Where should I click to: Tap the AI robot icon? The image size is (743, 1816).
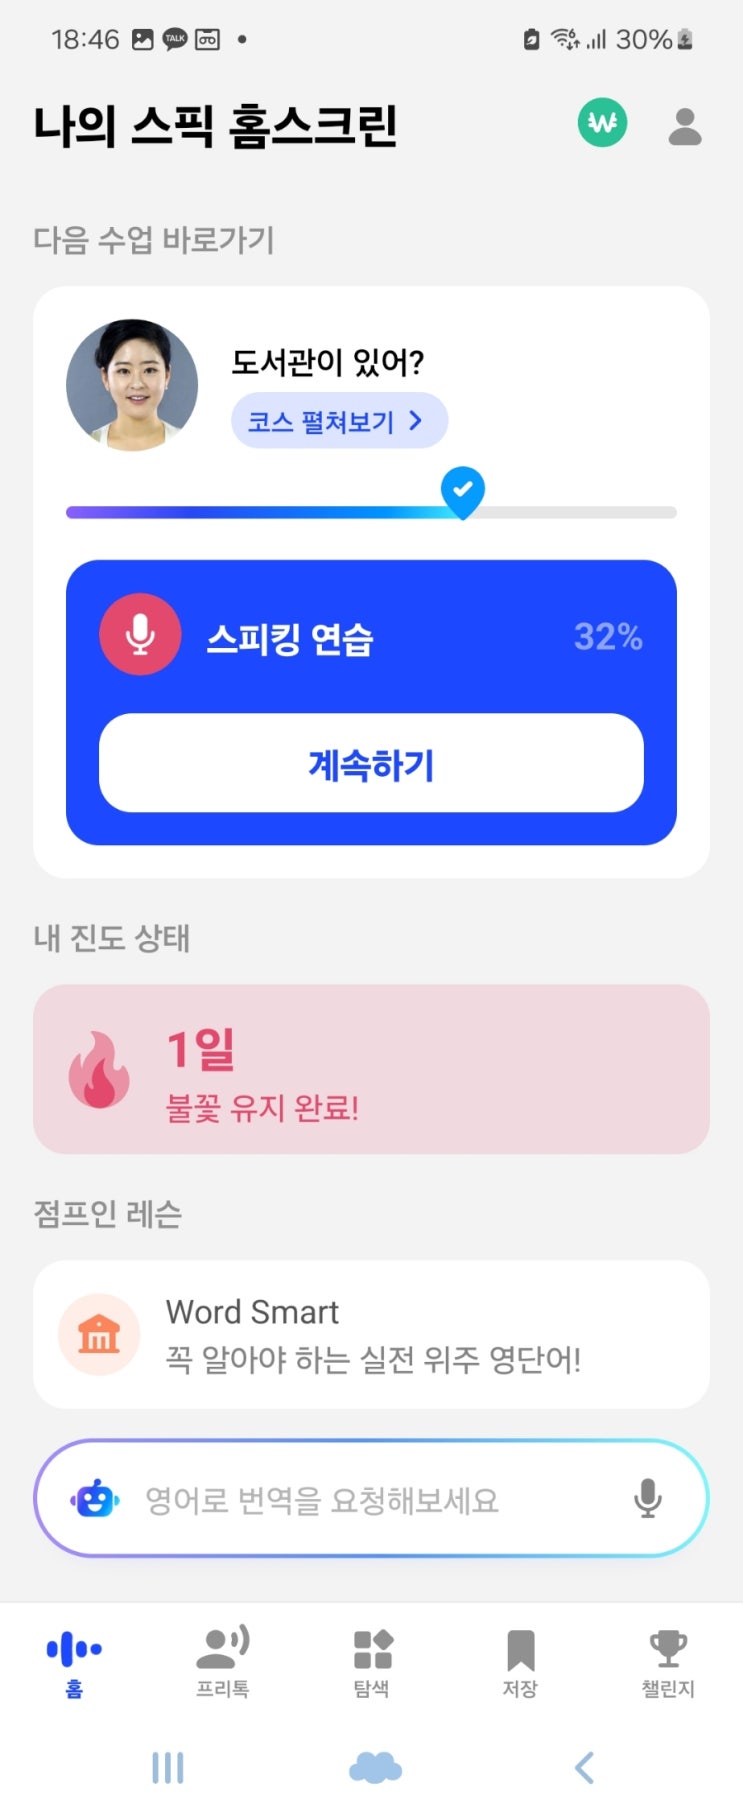point(95,1499)
